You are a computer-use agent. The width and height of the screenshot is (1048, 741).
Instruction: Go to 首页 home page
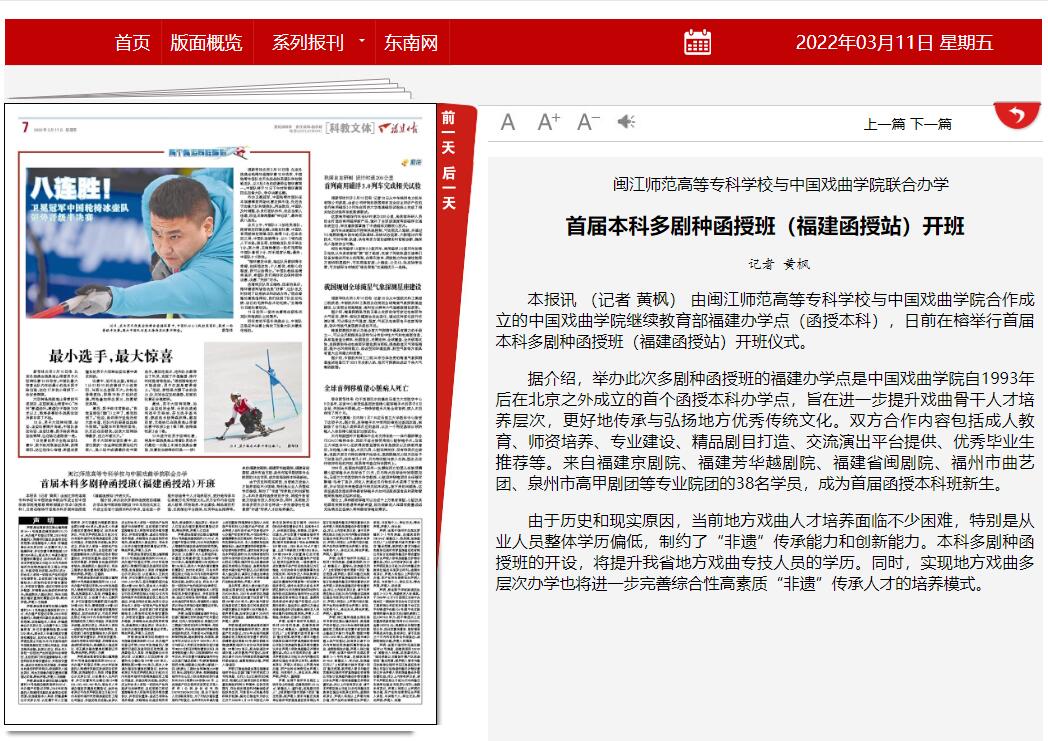pos(132,43)
